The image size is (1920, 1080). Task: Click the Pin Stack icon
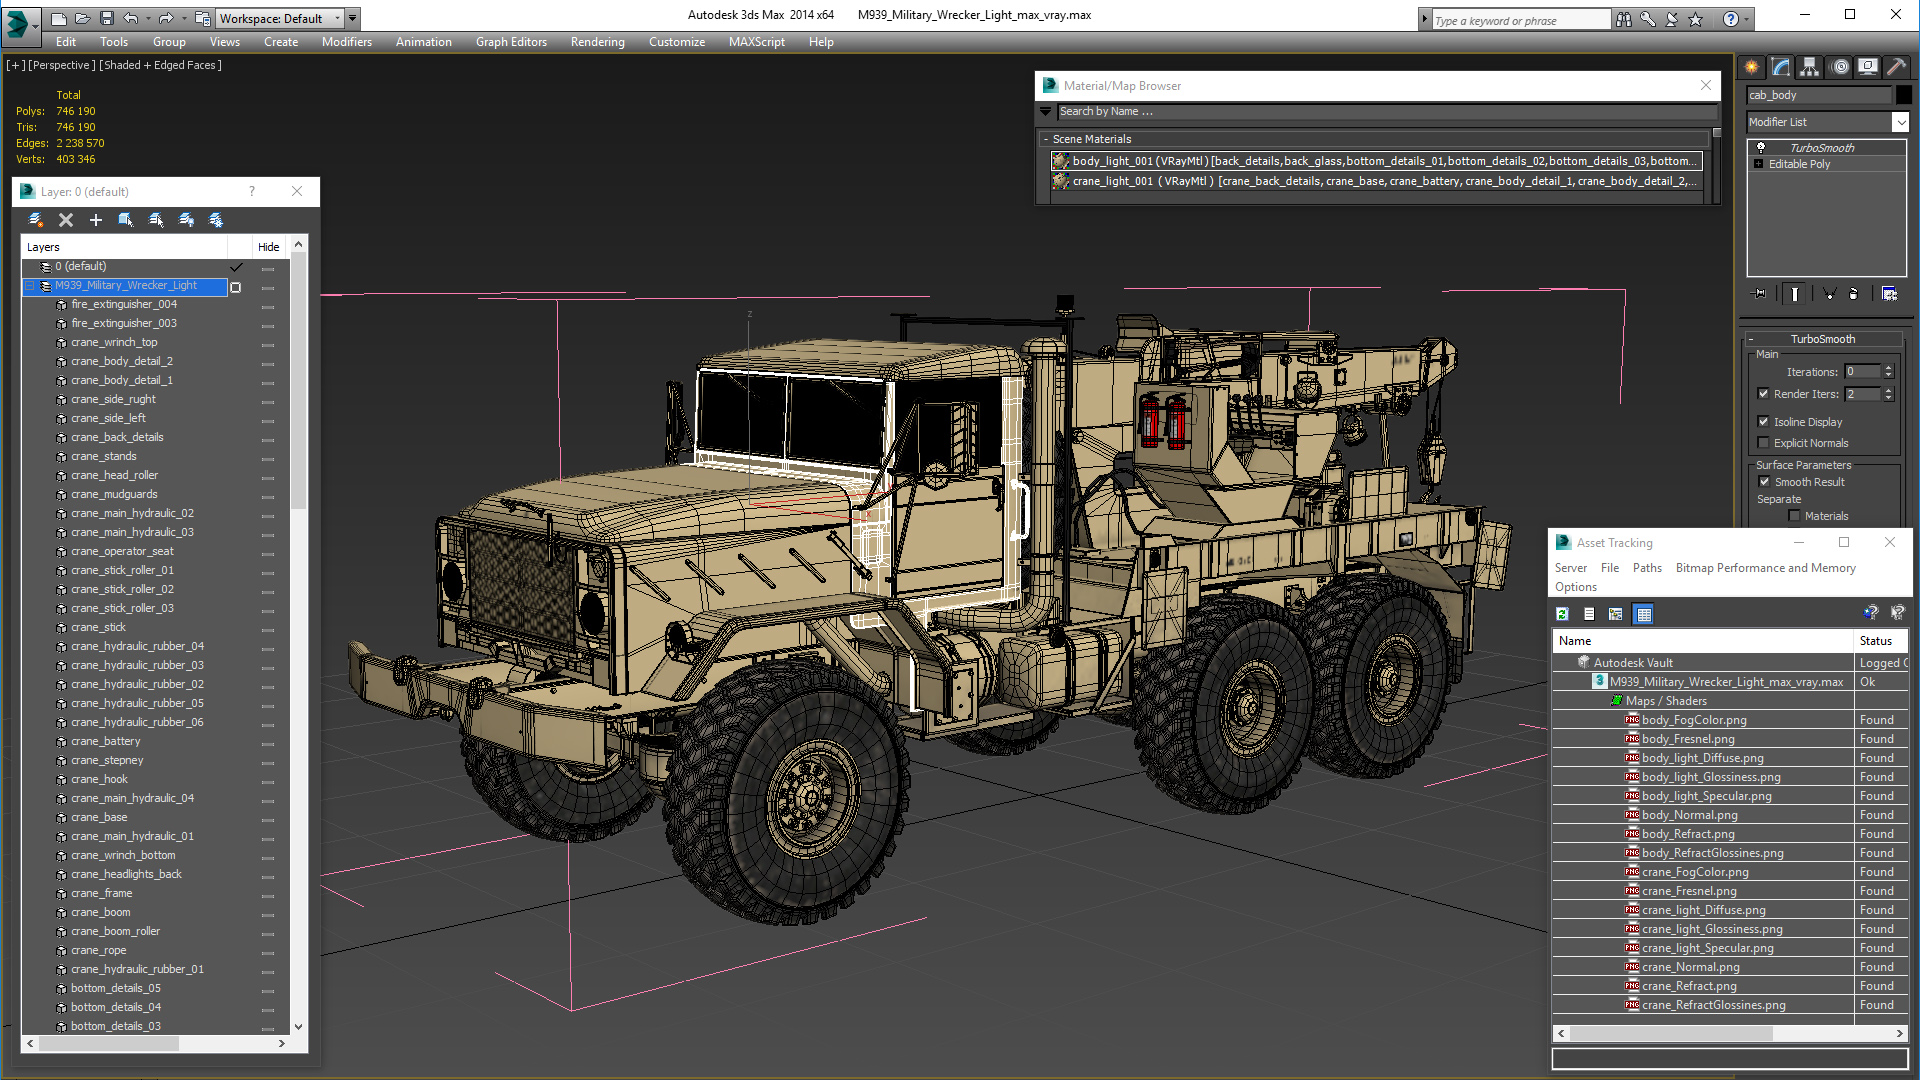pos(1760,293)
